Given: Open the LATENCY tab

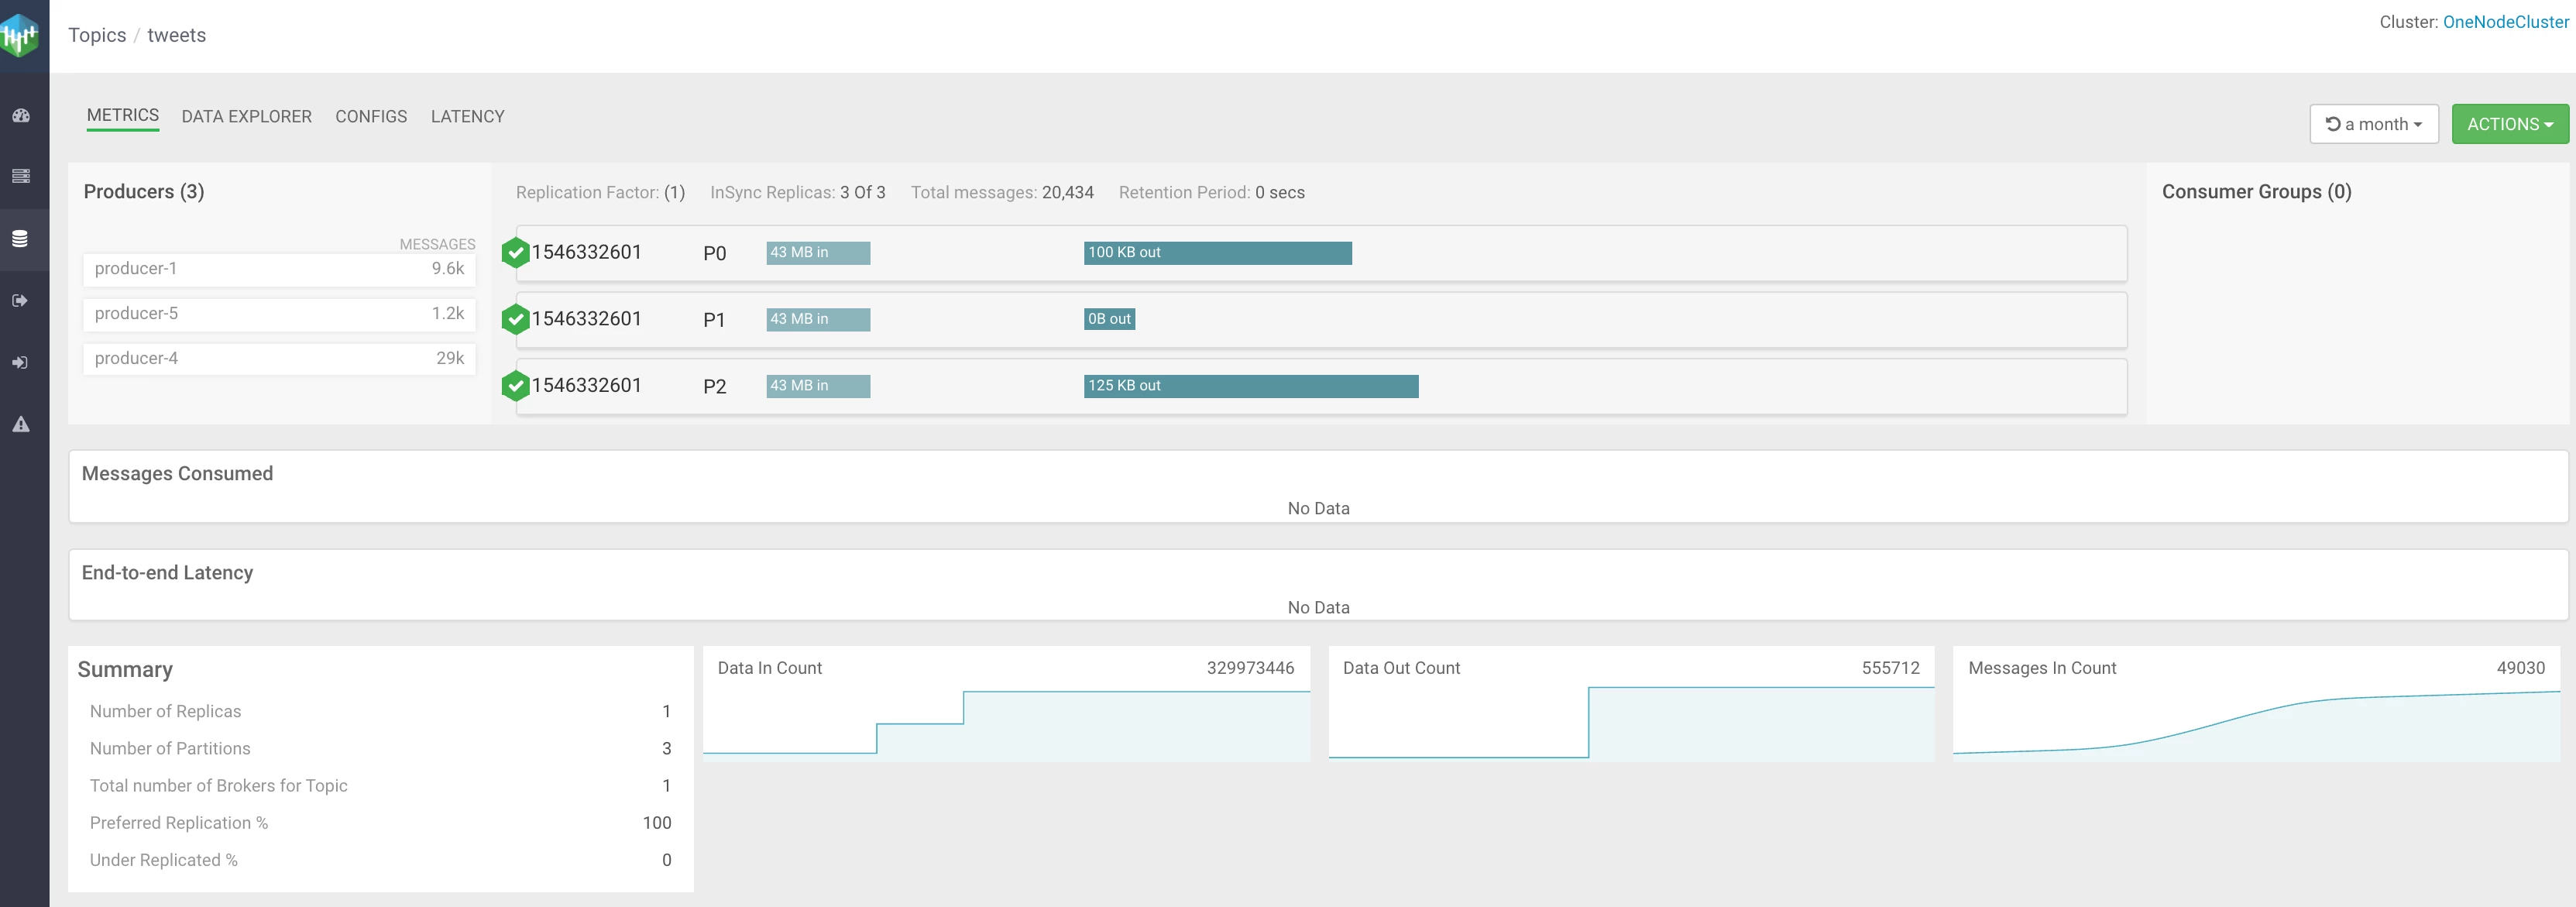Looking at the screenshot, I should pyautogui.click(x=467, y=117).
